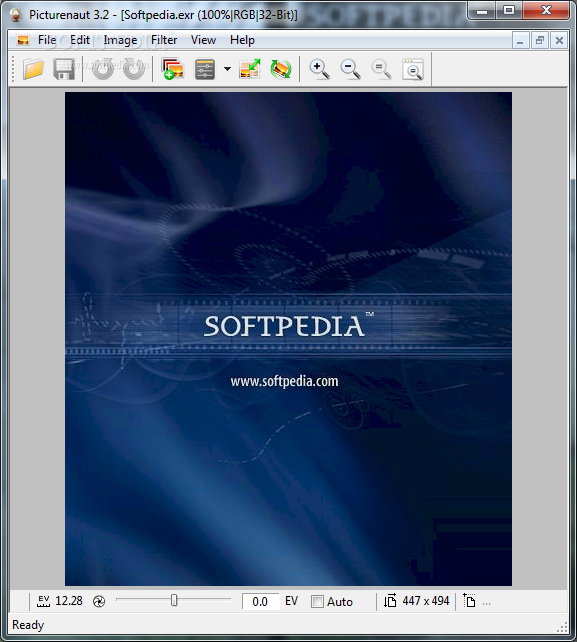Click the image dimensions icon near 447 x 494
This screenshot has width=577, height=642.
click(390, 601)
